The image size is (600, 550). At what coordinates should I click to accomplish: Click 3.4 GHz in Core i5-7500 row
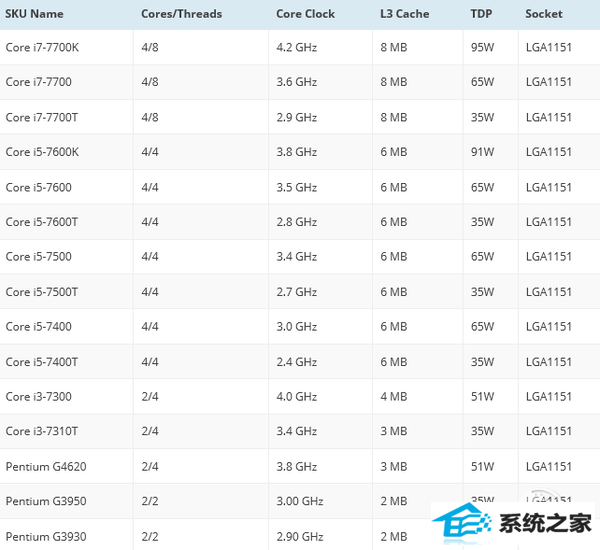[297, 256]
